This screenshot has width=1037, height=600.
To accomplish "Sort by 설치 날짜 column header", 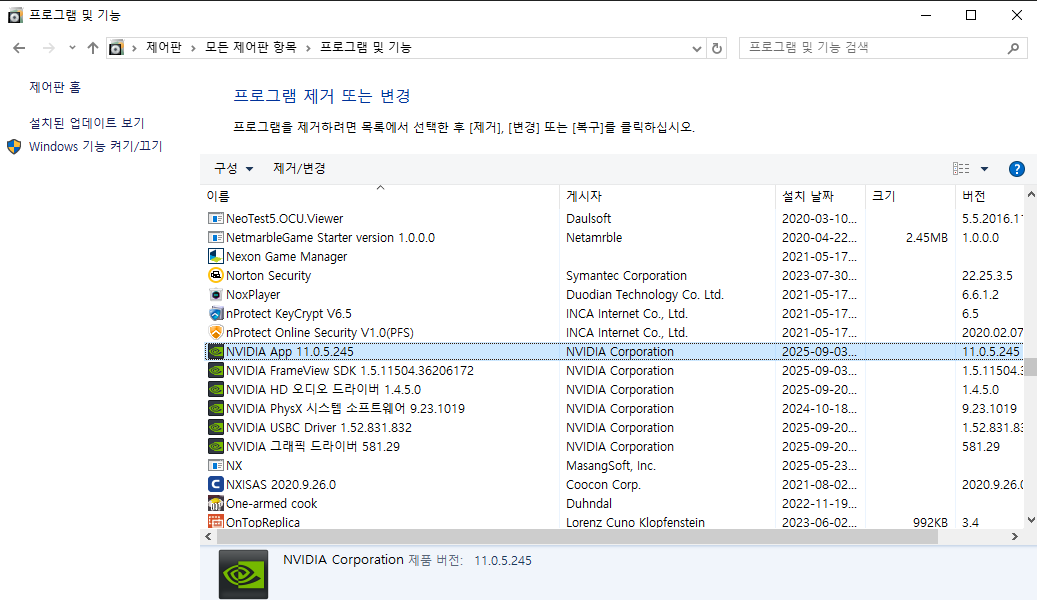I will pyautogui.click(x=820, y=196).
